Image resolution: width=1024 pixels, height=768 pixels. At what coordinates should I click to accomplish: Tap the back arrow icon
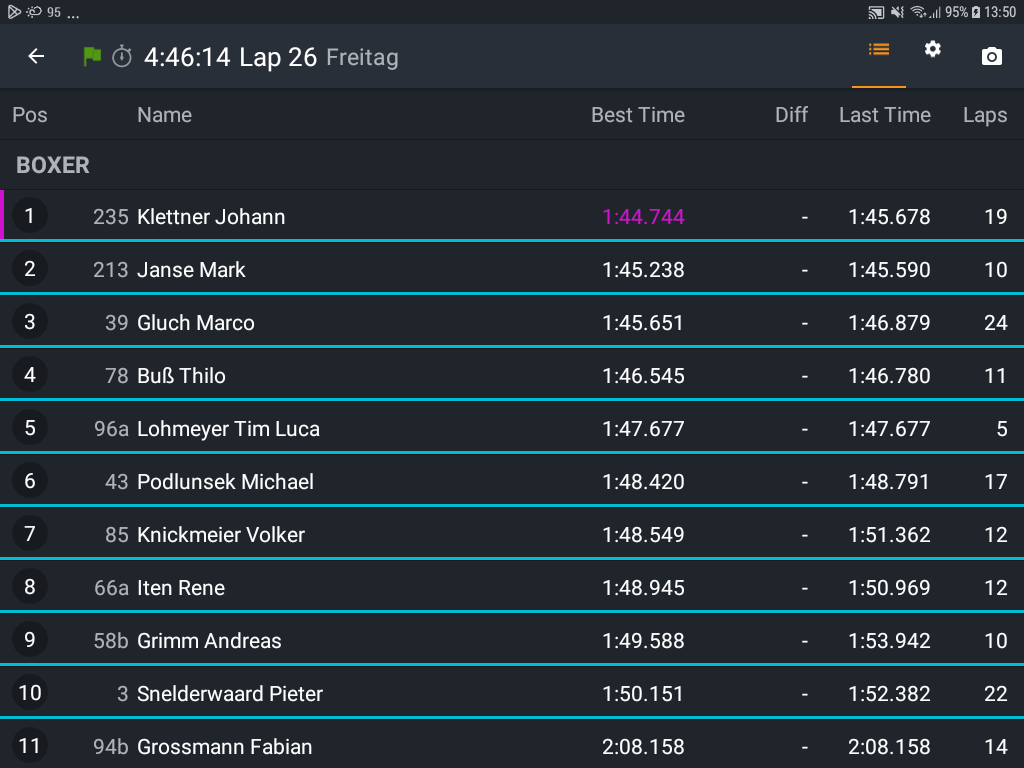[x=36, y=57]
